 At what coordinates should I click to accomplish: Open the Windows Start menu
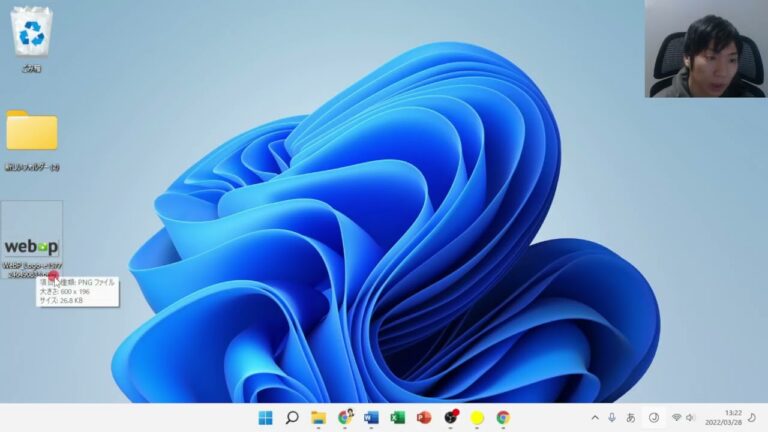265,418
